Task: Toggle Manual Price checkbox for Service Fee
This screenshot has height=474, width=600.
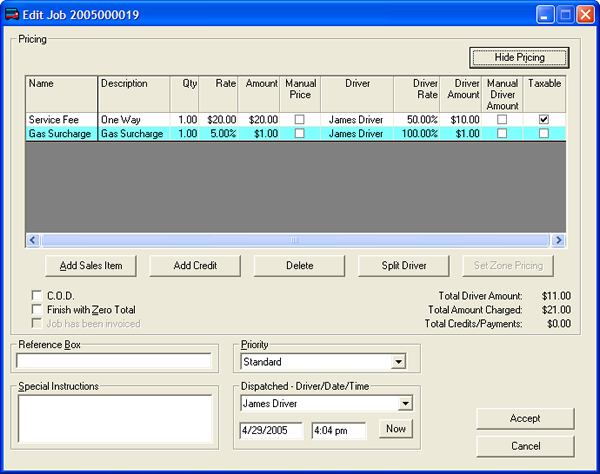Action: [x=301, y=120]
